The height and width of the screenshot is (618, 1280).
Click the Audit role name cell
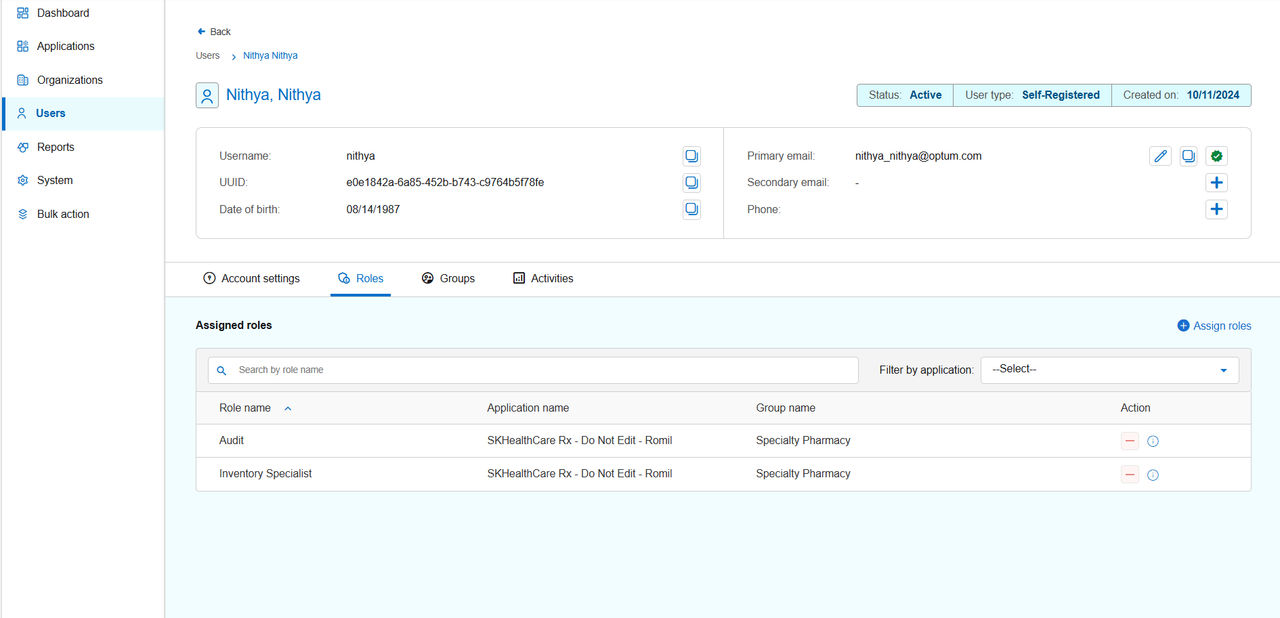231,441
